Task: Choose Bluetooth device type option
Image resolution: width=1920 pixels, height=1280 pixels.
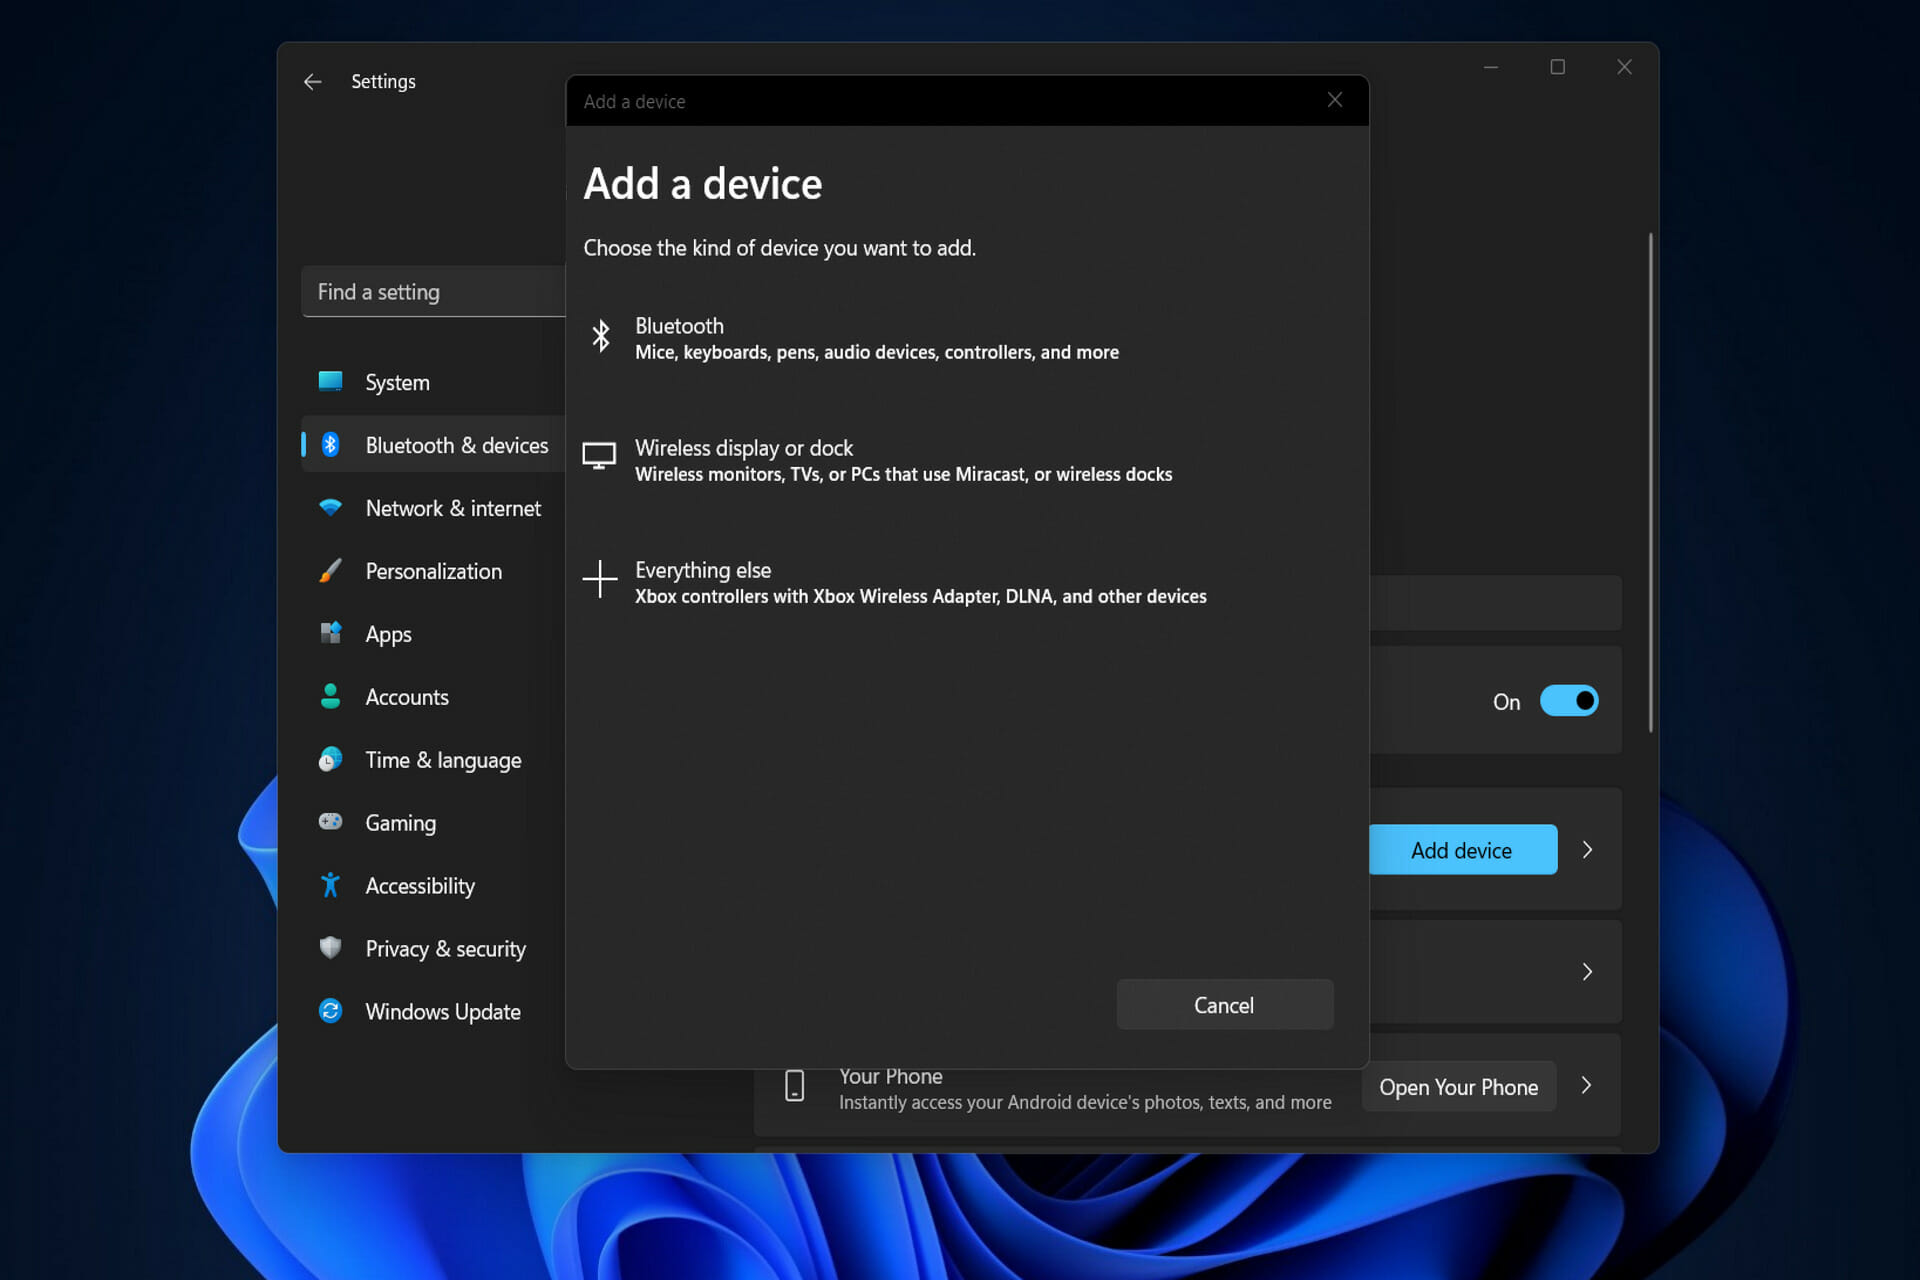Action: (x=967, y=338)
